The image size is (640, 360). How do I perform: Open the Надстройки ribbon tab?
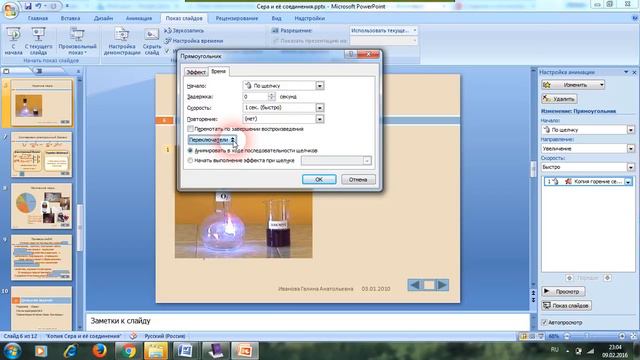[310, 18]
